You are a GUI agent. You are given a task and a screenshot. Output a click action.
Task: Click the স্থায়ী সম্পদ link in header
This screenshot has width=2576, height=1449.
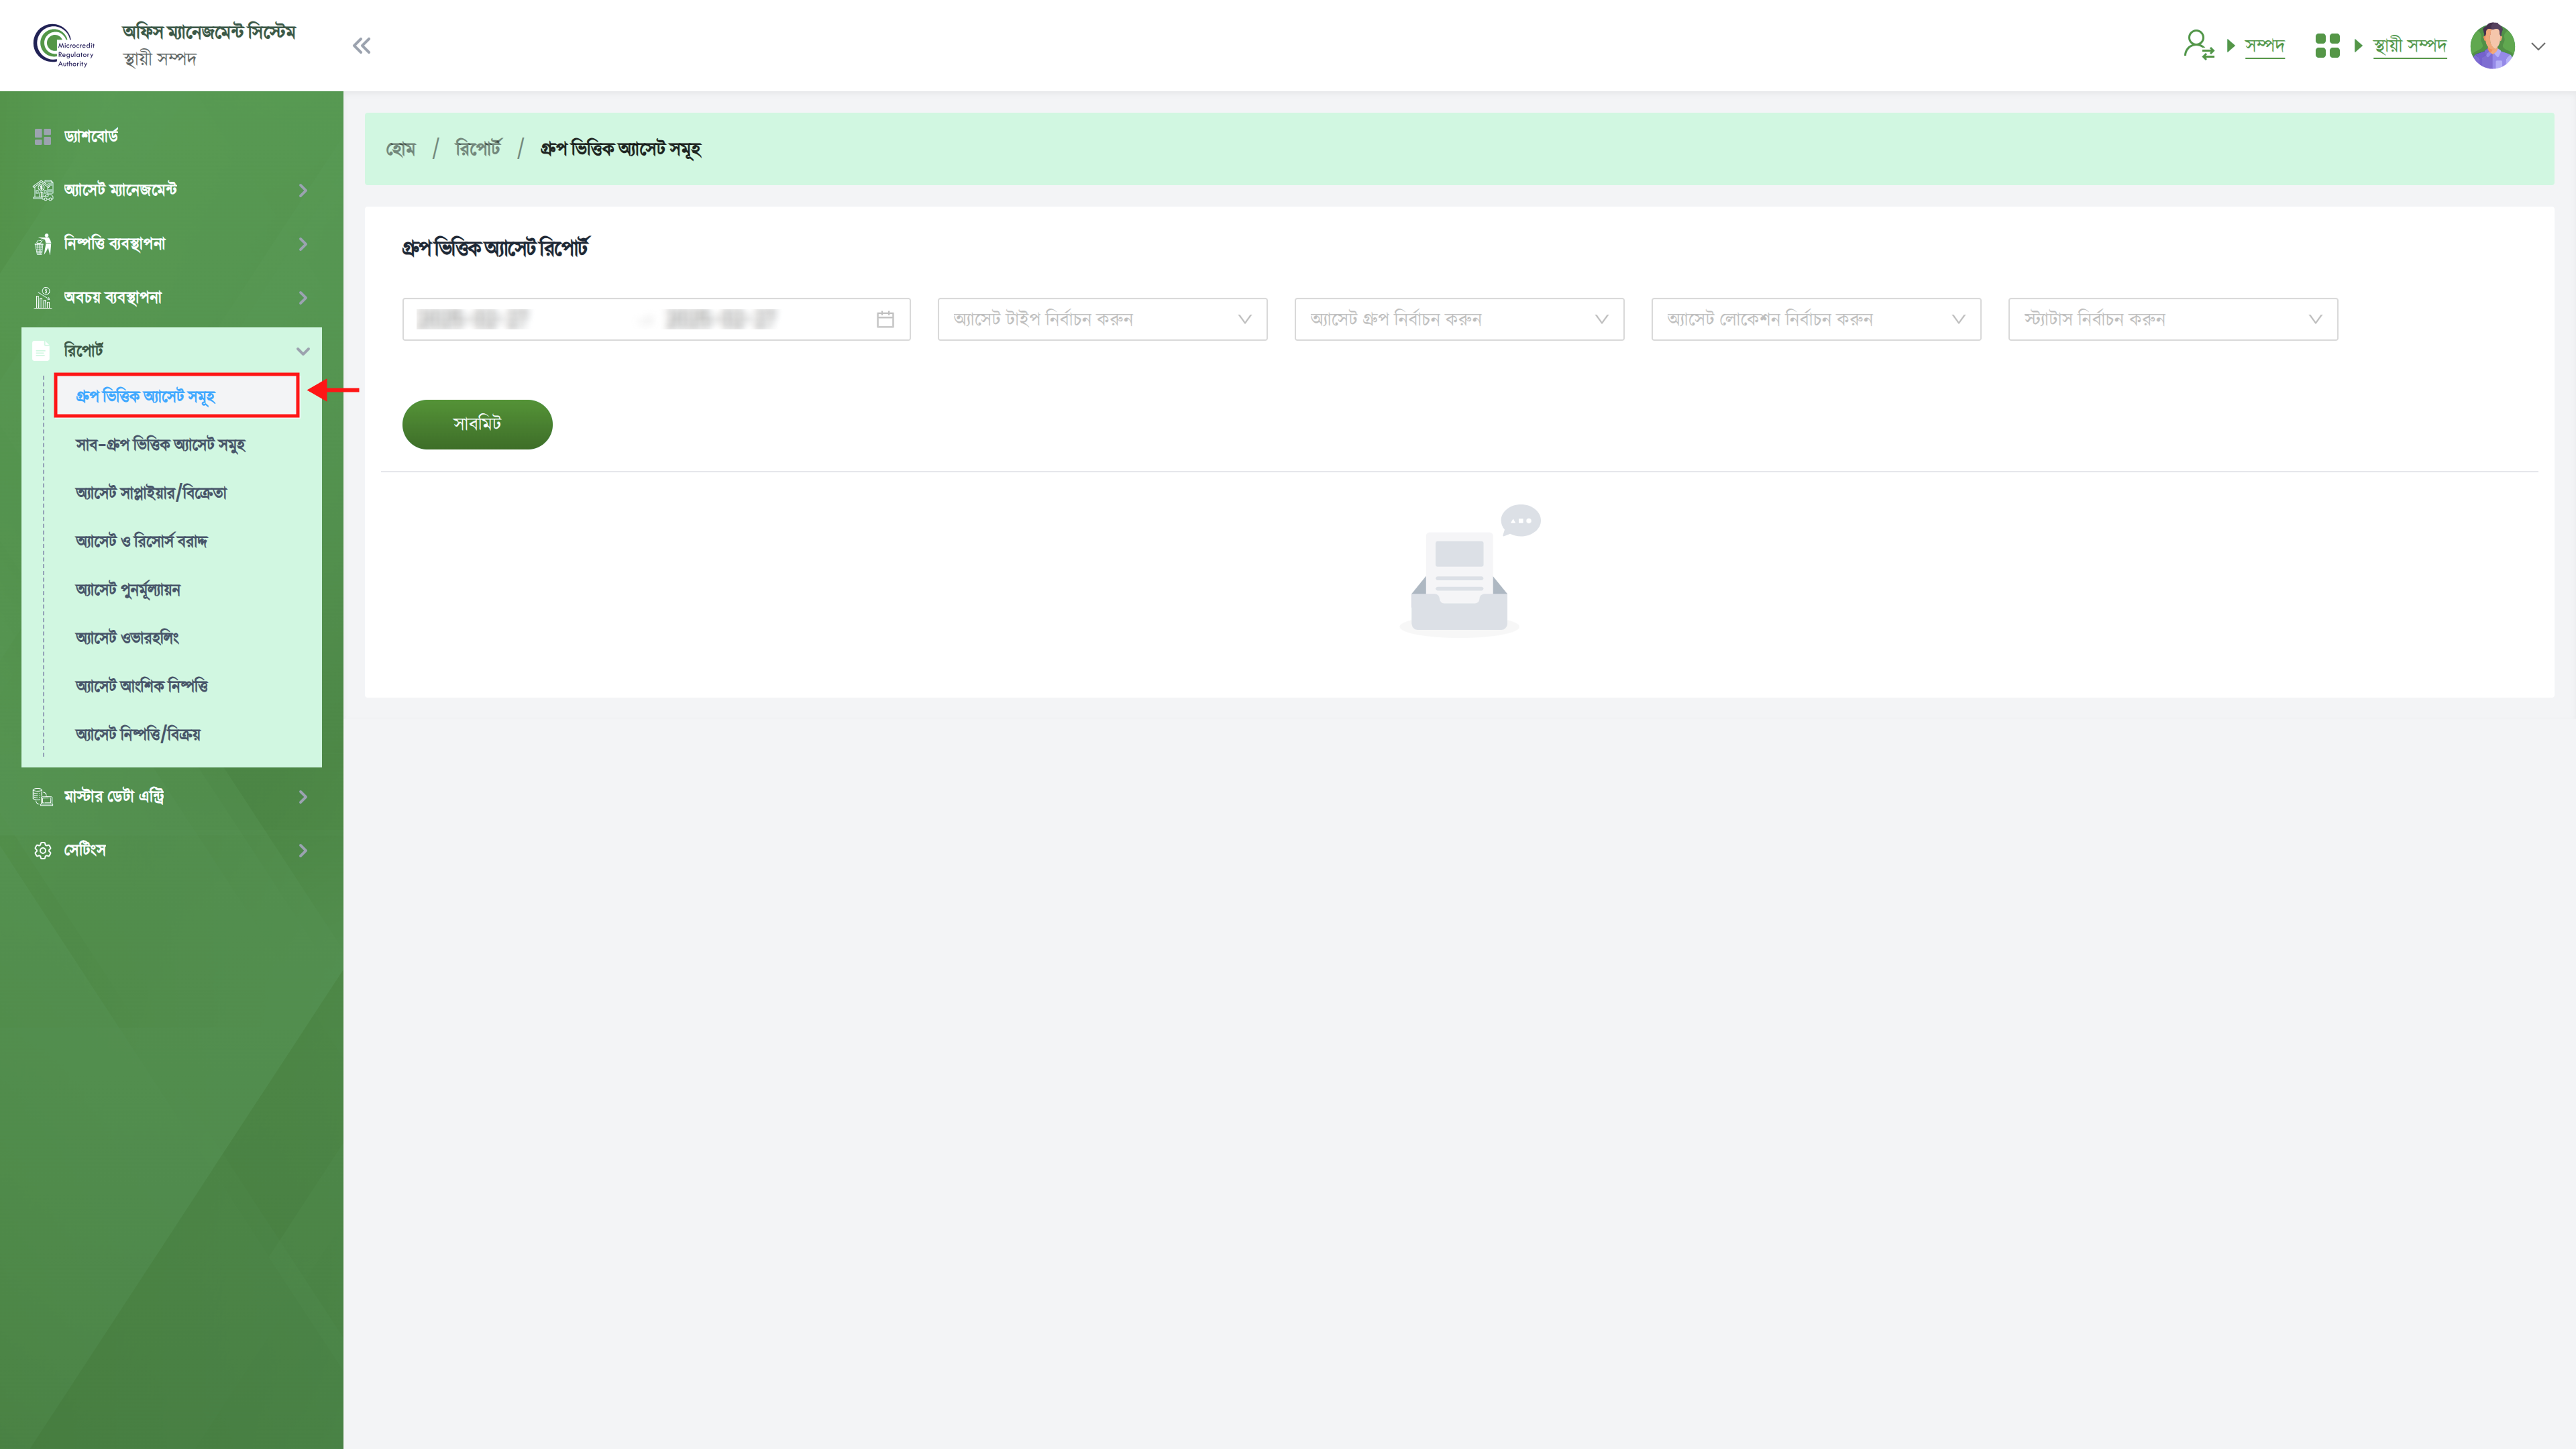tap(2409, 46)
